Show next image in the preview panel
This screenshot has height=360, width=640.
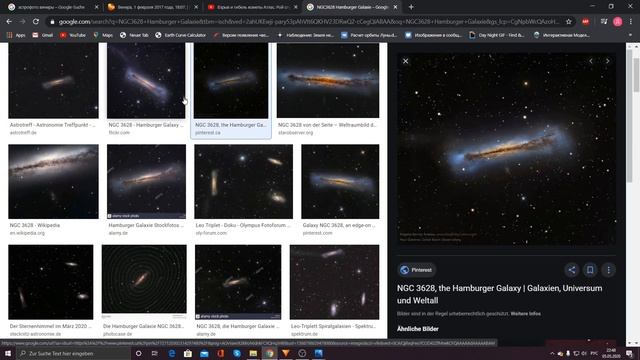[x=607, y=61]
